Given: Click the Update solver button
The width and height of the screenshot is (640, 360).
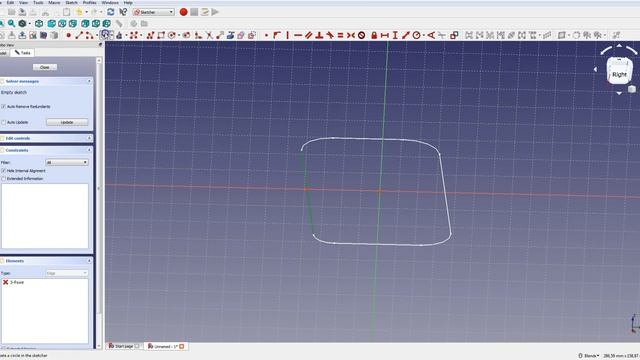Looking at the screenshot, I should click(x=67, y=122).
